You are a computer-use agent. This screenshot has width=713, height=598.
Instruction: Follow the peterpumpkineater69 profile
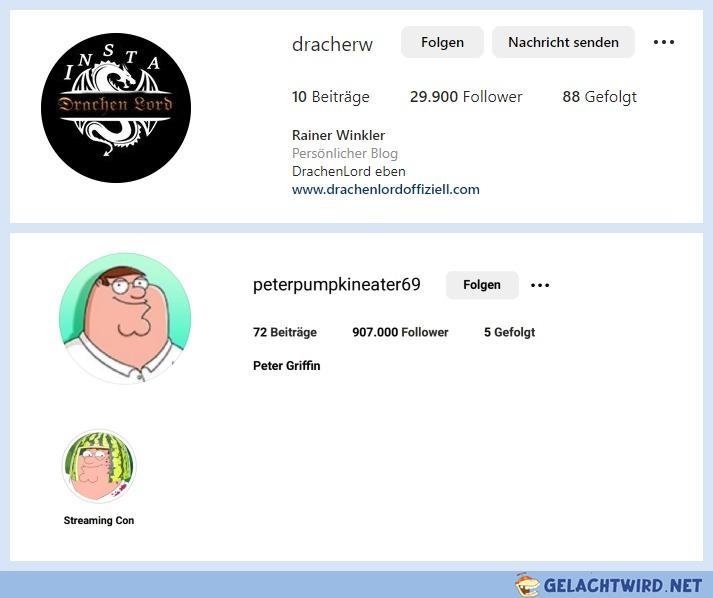tap(482, 285)
